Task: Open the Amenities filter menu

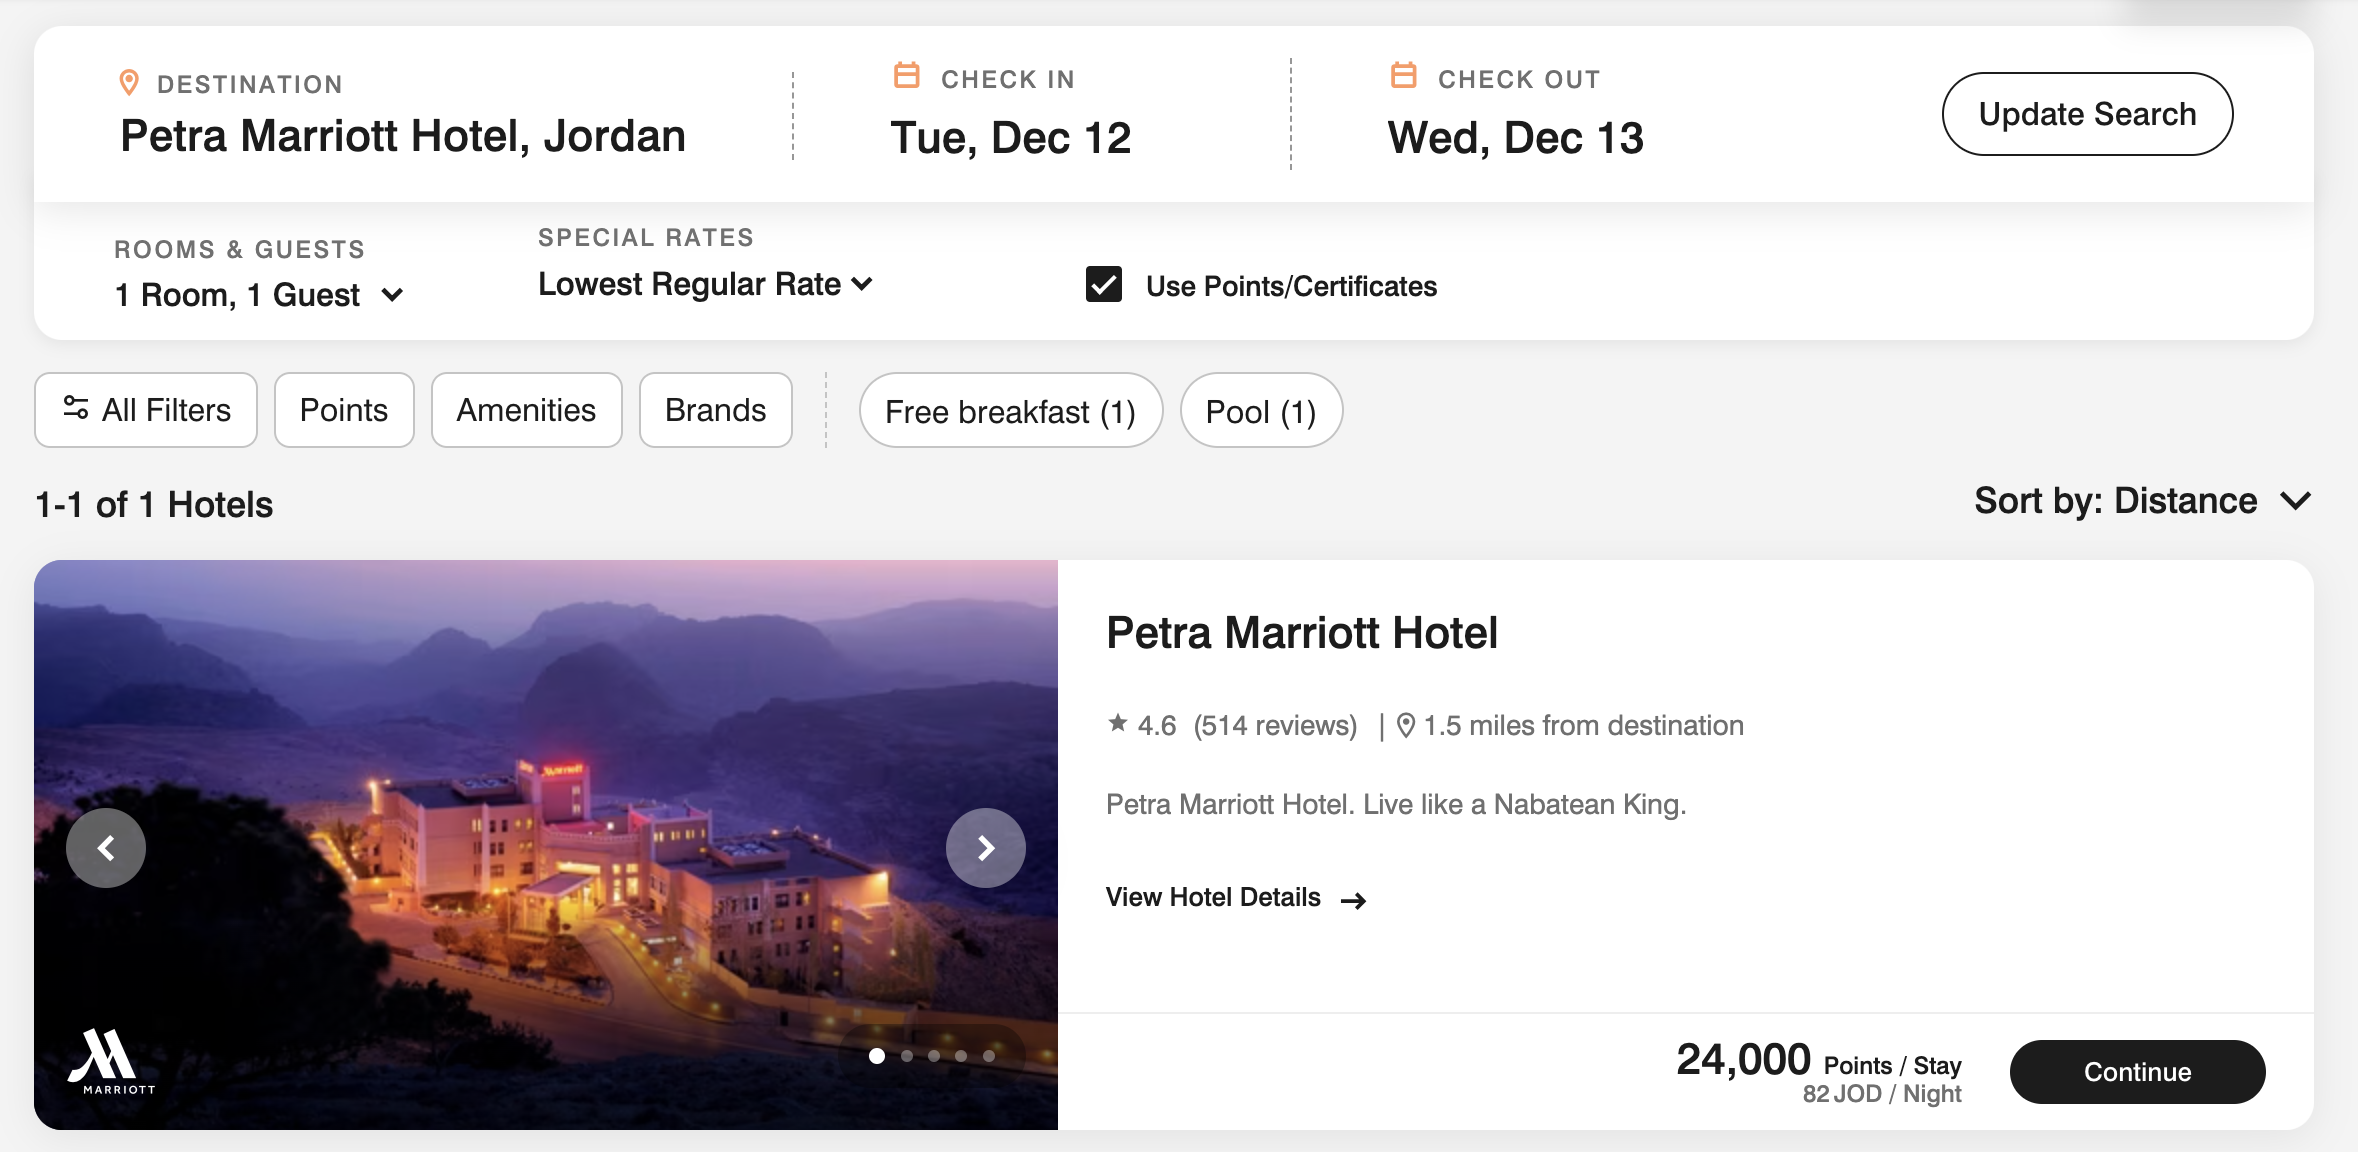Action: [x=527, y=410]
